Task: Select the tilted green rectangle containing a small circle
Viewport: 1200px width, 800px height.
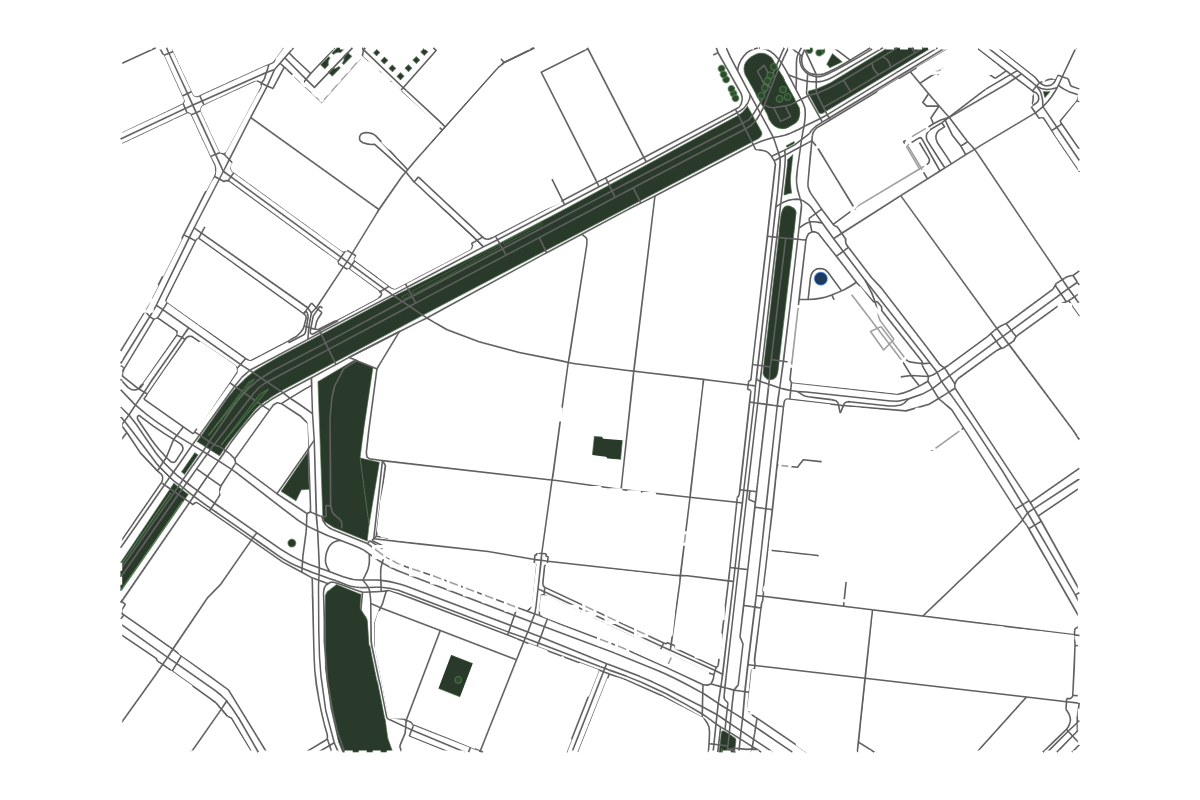Action: [457, 676]
